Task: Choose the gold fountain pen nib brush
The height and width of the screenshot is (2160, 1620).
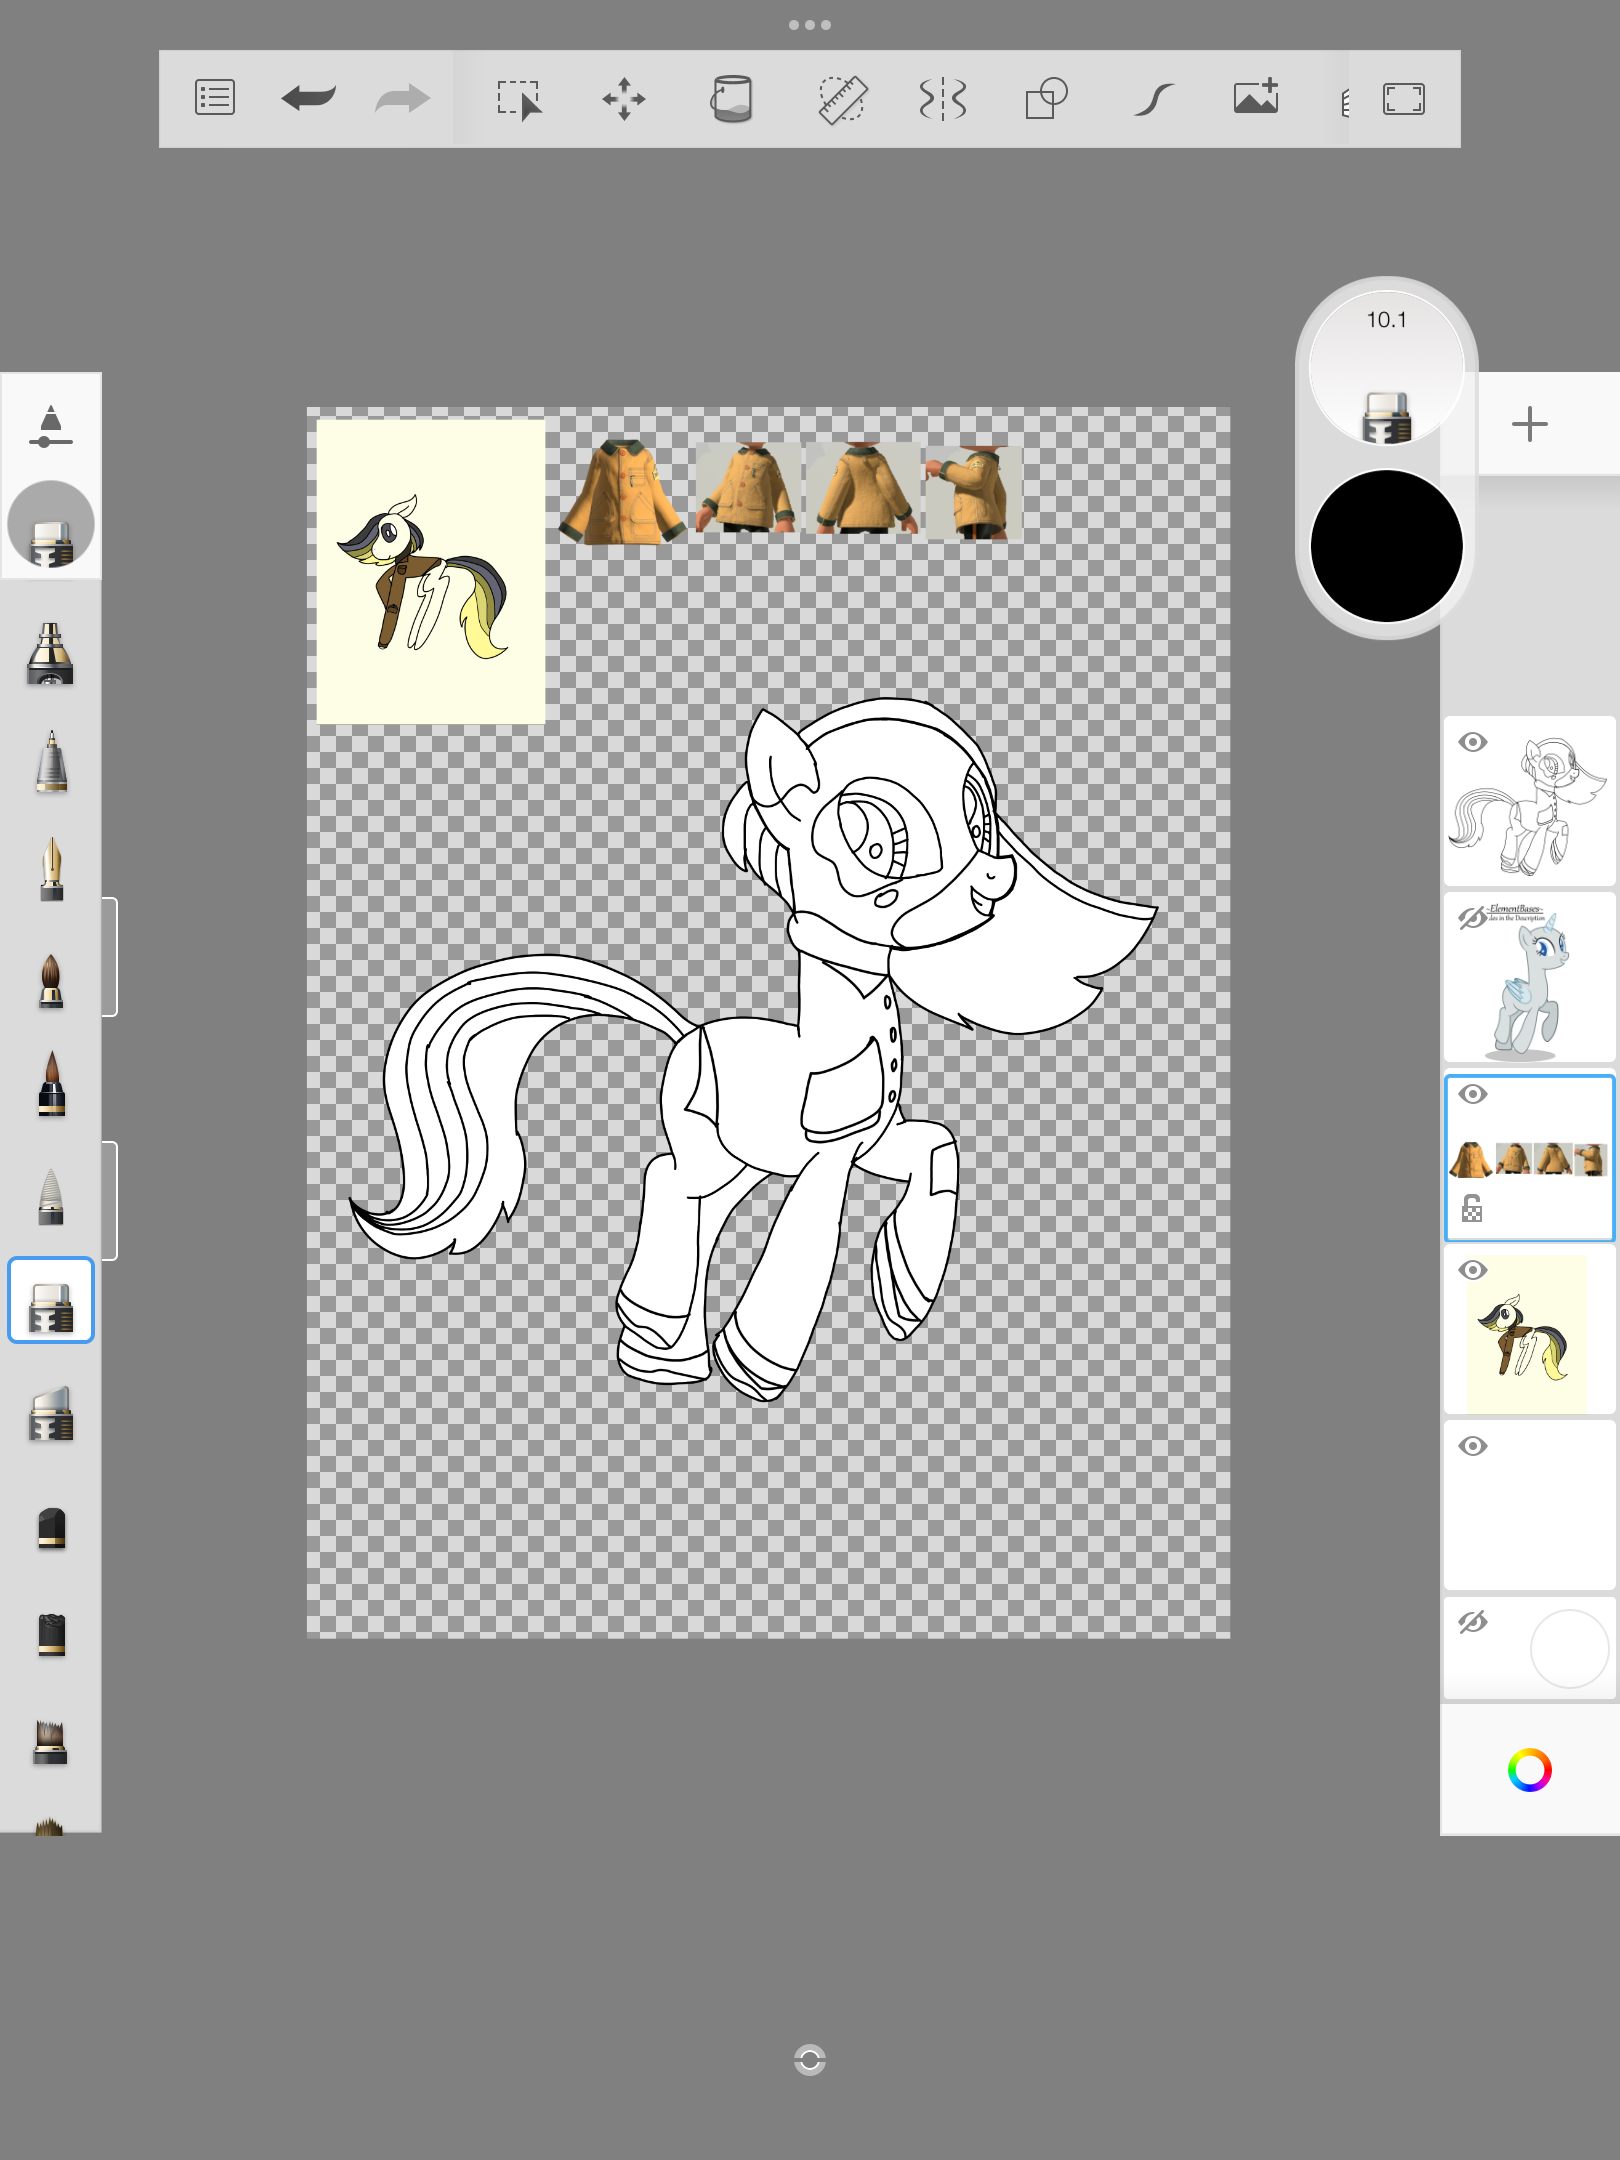Action: pyautogui.click(x=51, y=869)
